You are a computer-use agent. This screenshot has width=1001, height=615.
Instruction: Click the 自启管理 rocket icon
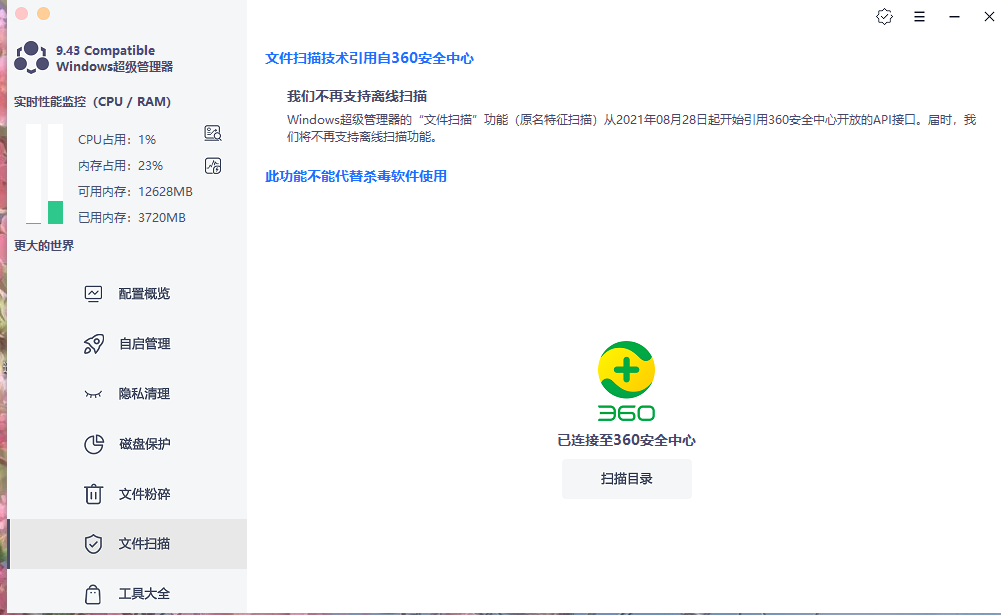[93, 344]
